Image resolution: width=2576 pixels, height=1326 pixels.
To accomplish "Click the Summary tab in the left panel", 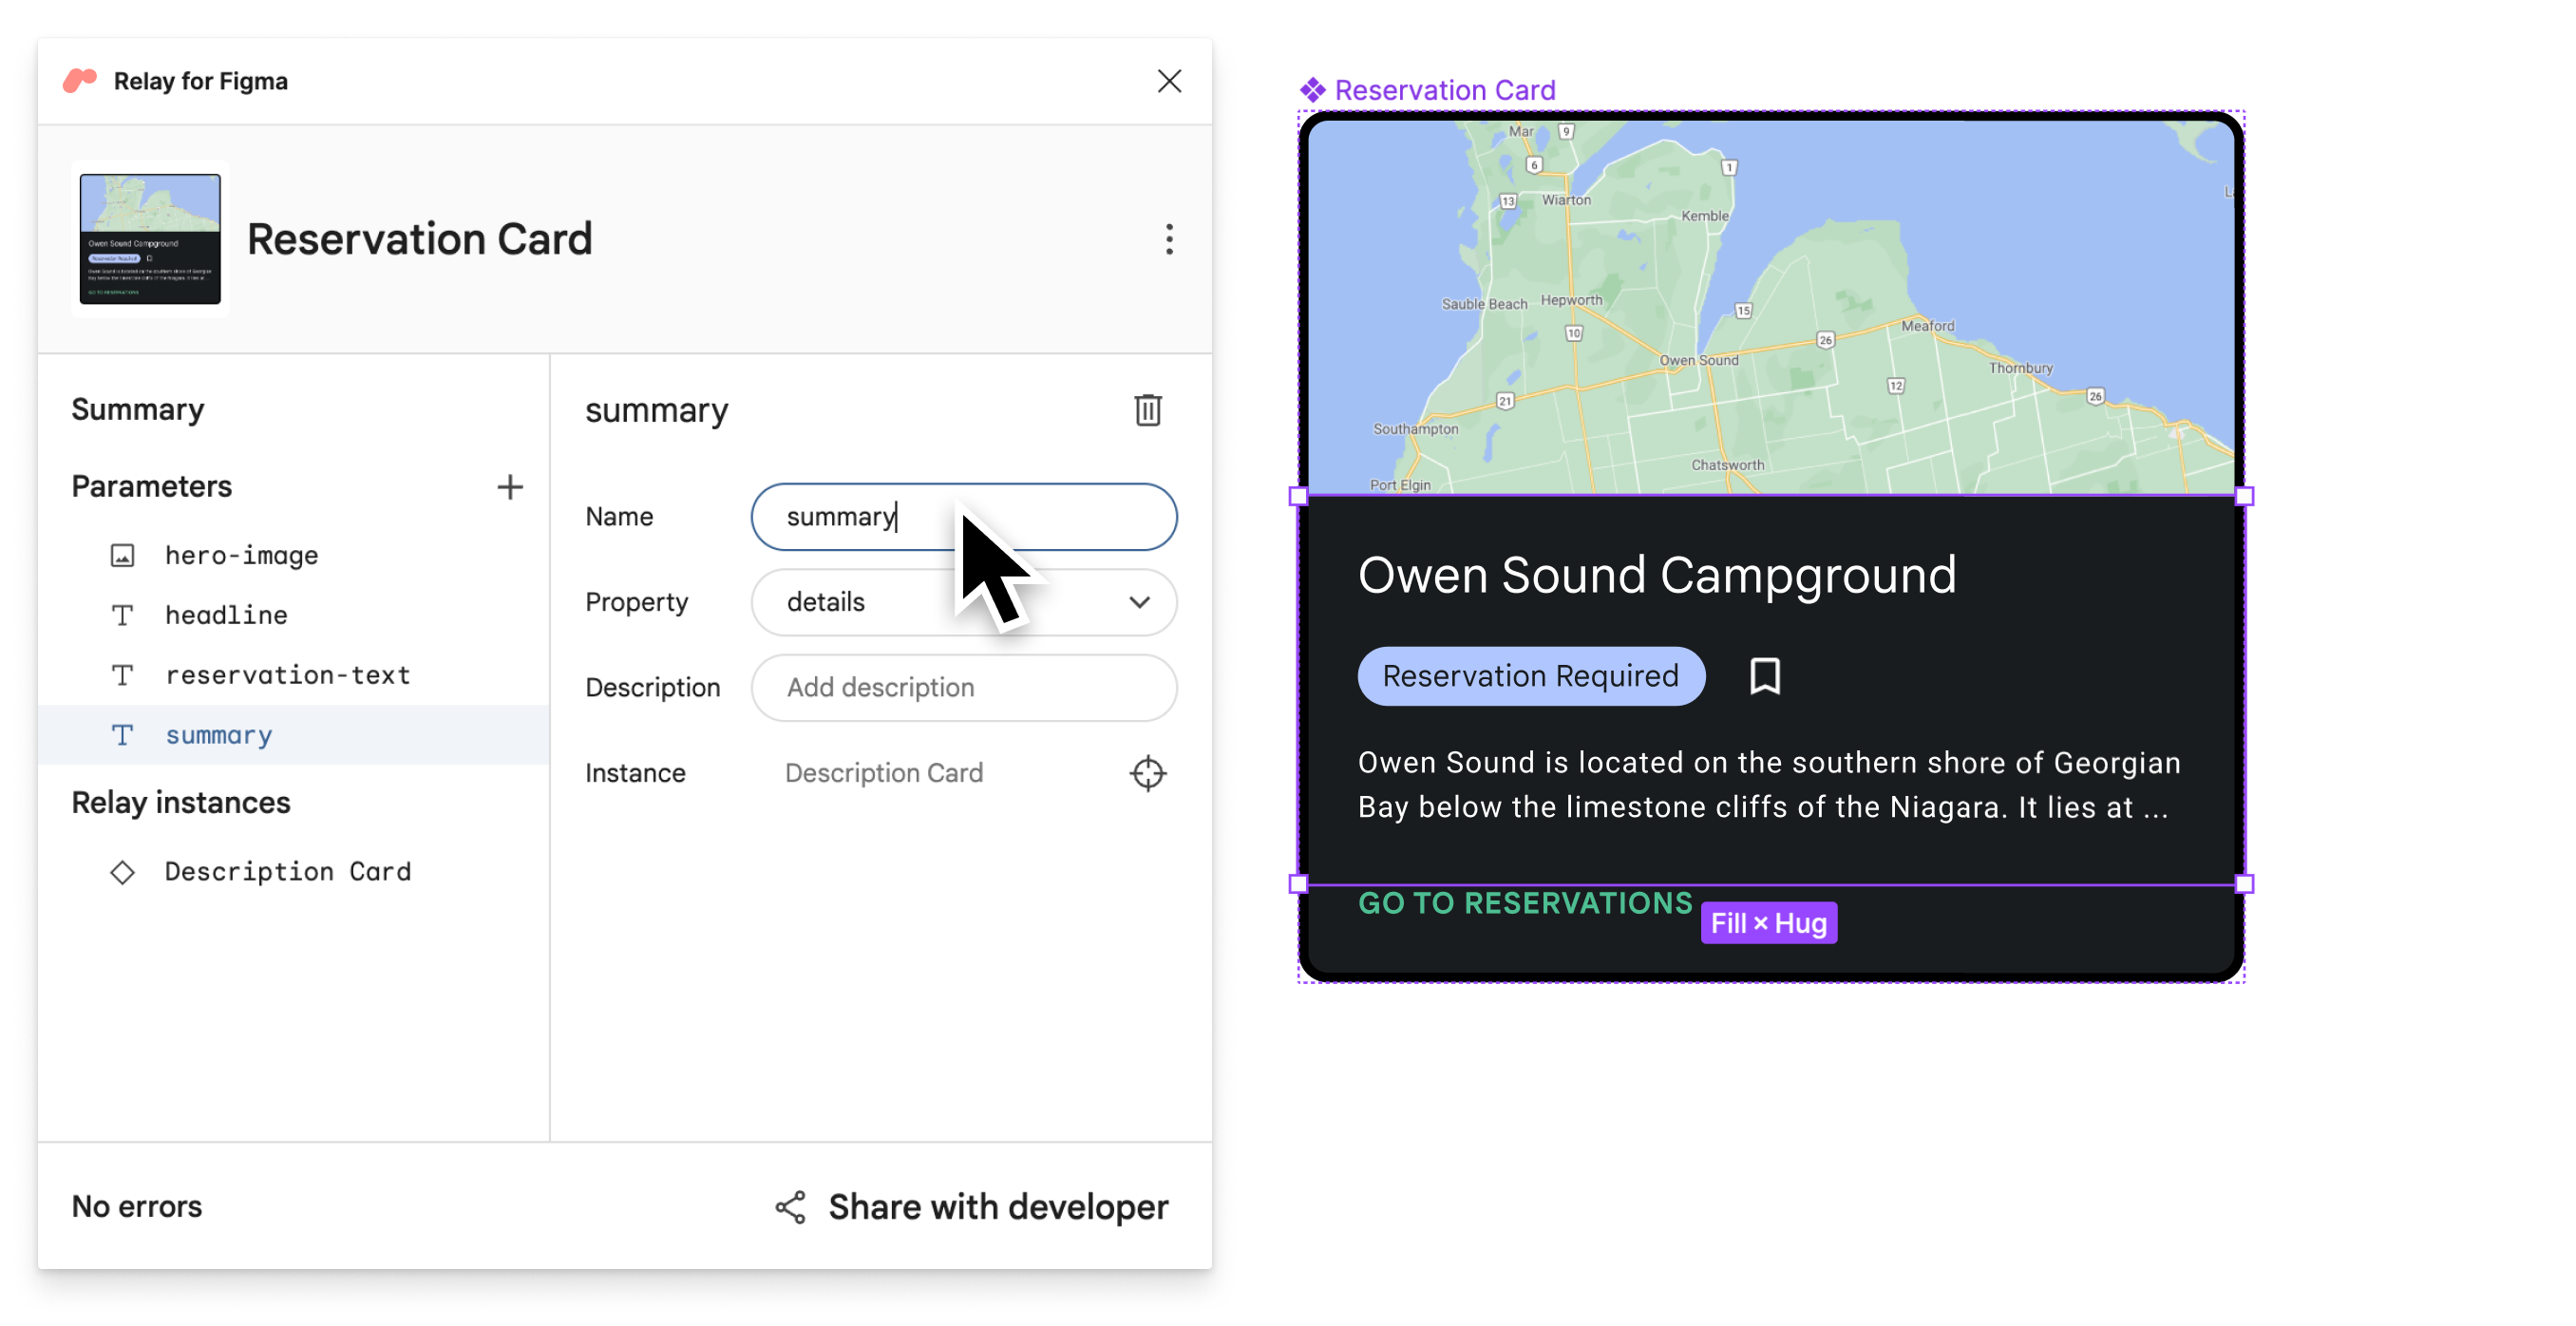I will click(x=135, y=407).
